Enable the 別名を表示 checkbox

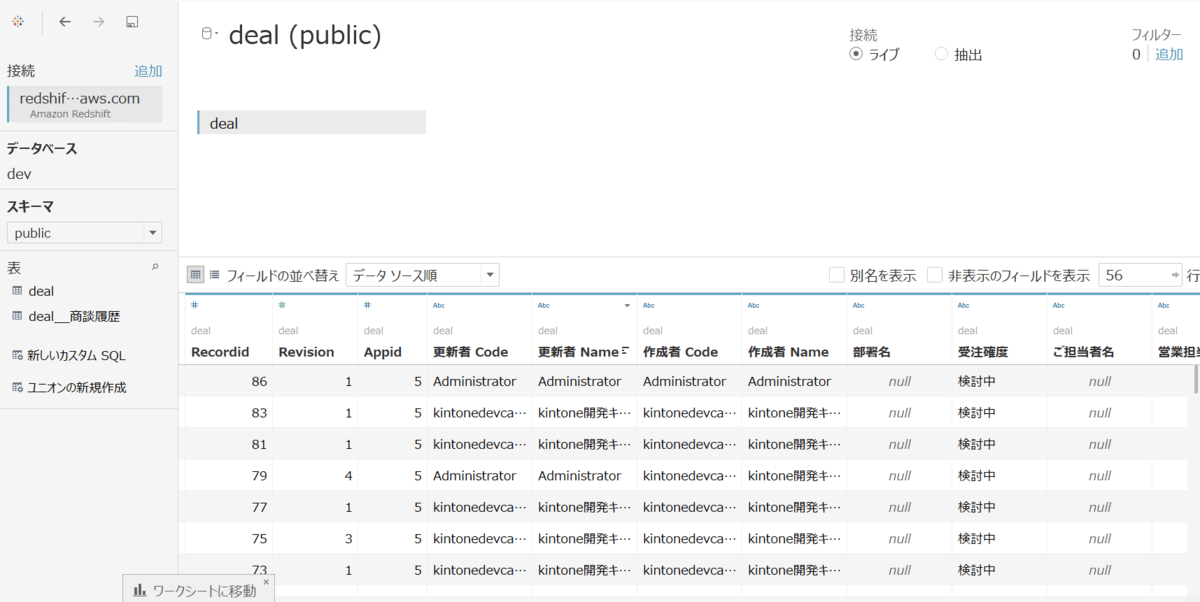(836, 275)
